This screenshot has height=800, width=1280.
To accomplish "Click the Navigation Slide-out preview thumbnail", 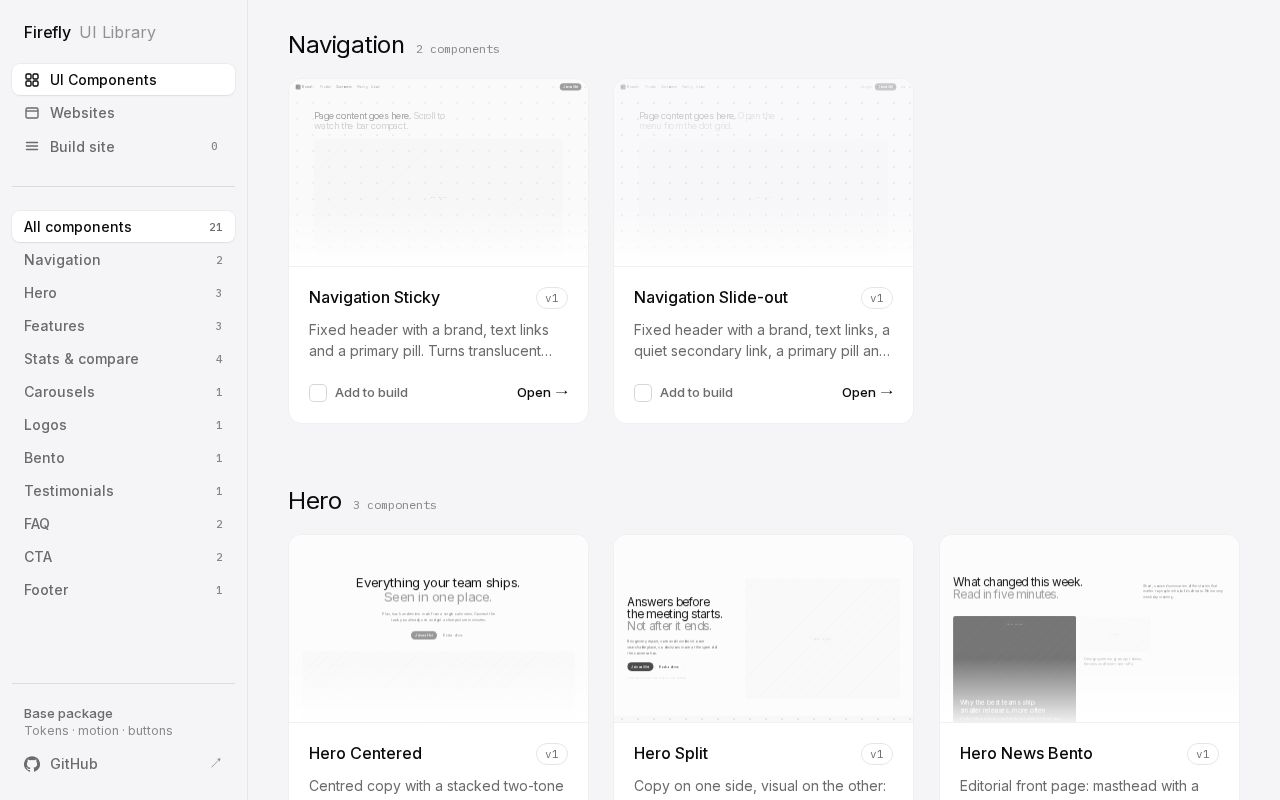I will coord(763,173).
